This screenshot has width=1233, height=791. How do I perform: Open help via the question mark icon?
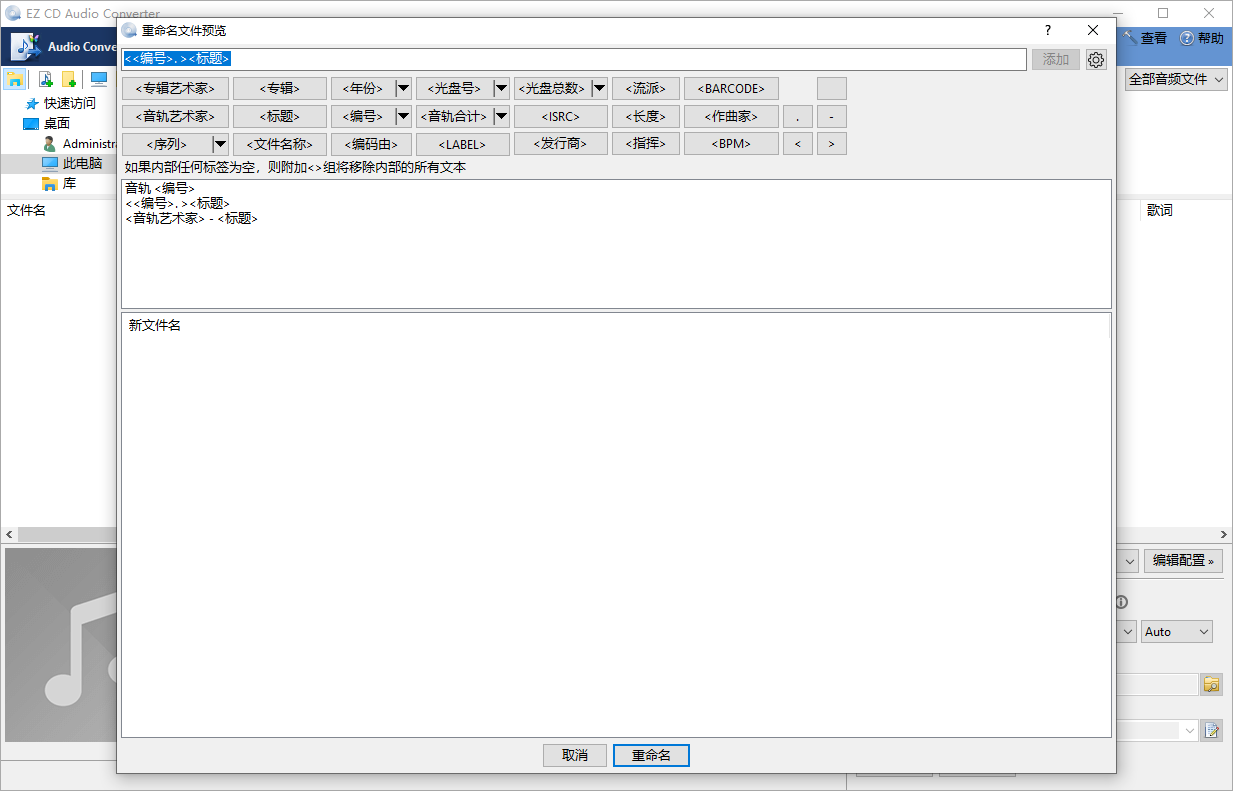click(x=1047, y=30)
